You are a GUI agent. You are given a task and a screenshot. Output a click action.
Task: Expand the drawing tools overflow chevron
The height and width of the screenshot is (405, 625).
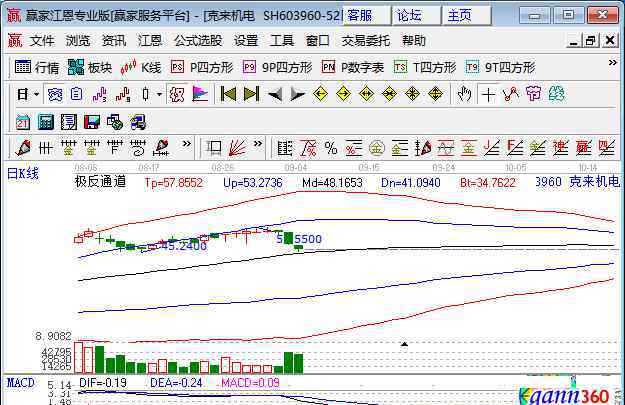point(186,144)
